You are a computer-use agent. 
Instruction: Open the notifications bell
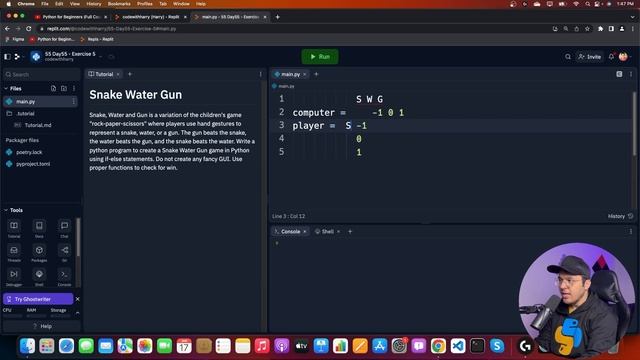[611, 57]
